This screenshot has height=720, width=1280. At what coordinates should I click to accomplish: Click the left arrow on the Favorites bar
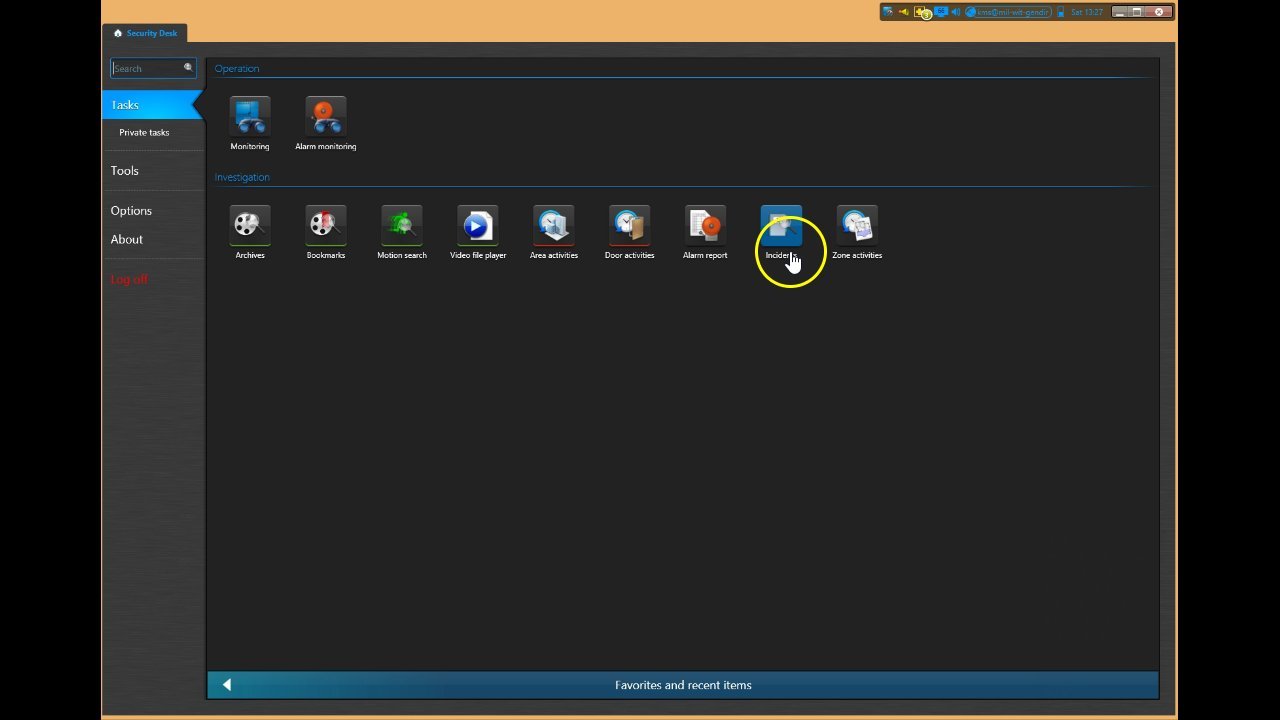pyautogui.click(x=227, y=685)
